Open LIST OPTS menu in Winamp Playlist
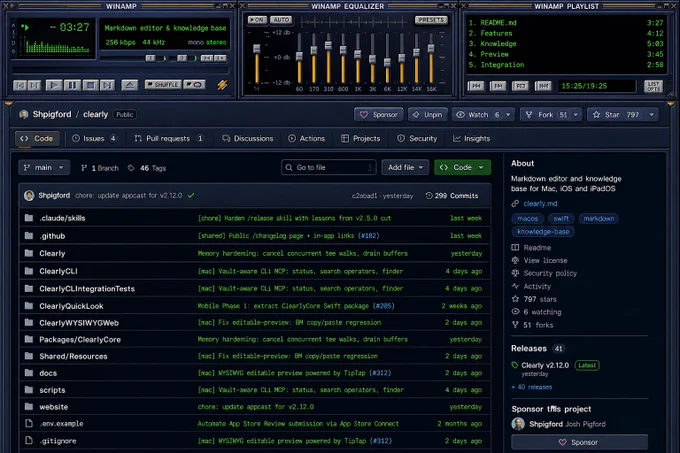The width and height of the screenshot is (680, 453). click(x=653, y=86)
